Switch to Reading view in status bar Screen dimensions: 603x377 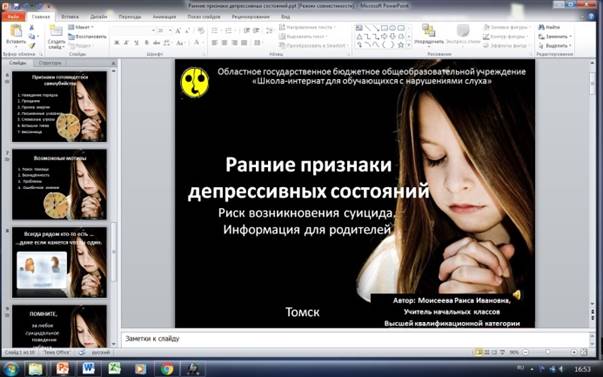[x=494, y=352]
